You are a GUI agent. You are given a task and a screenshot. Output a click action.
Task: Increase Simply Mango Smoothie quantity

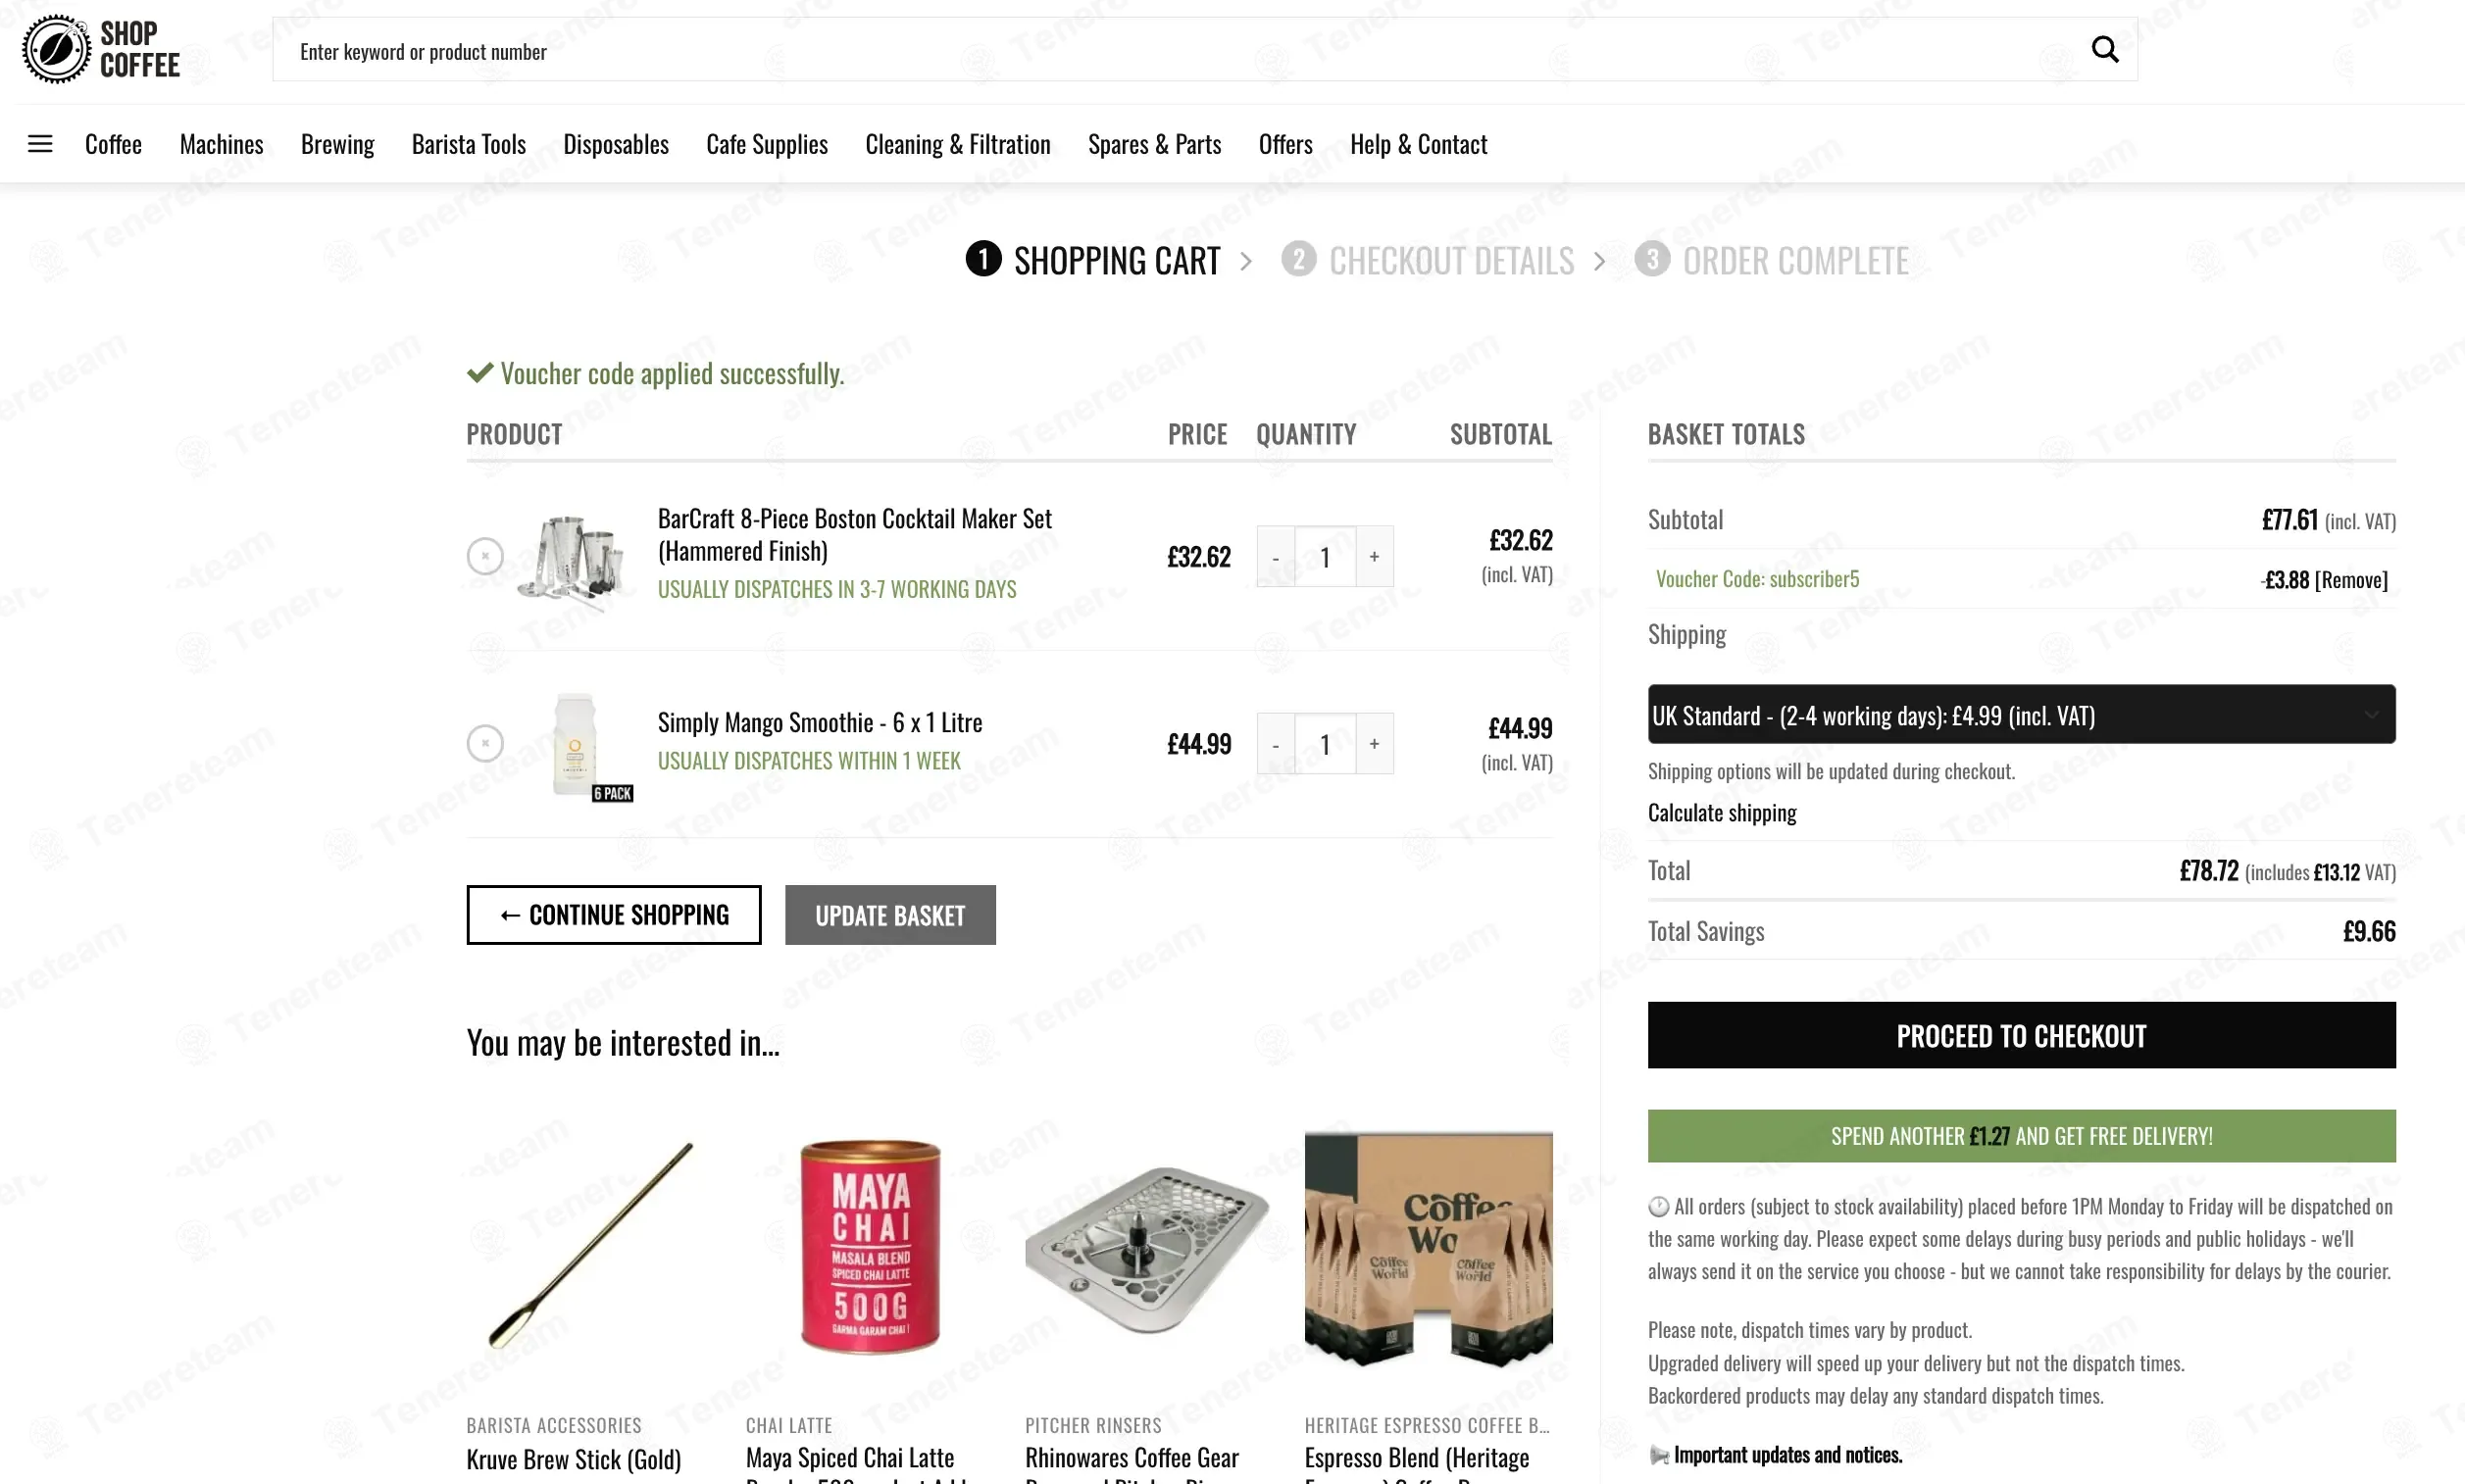(1374, 744)
